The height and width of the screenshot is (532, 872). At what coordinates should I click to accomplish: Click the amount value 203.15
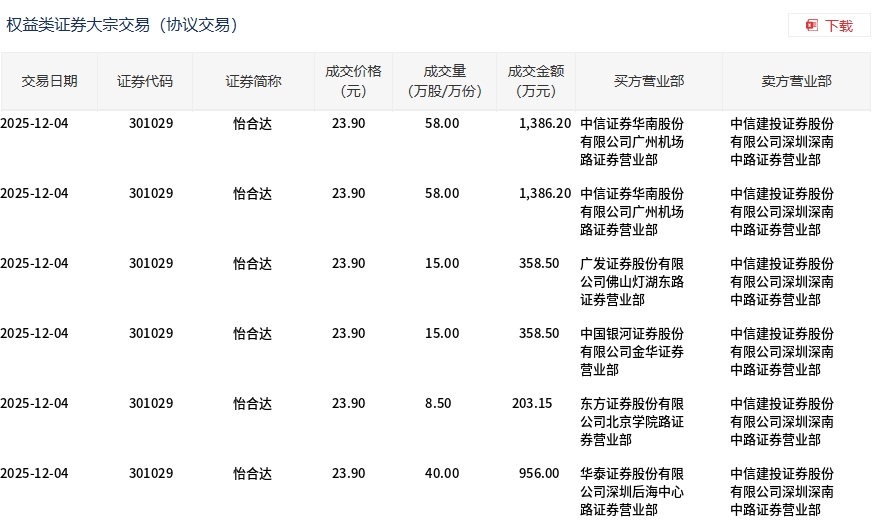tap(532, 403)
